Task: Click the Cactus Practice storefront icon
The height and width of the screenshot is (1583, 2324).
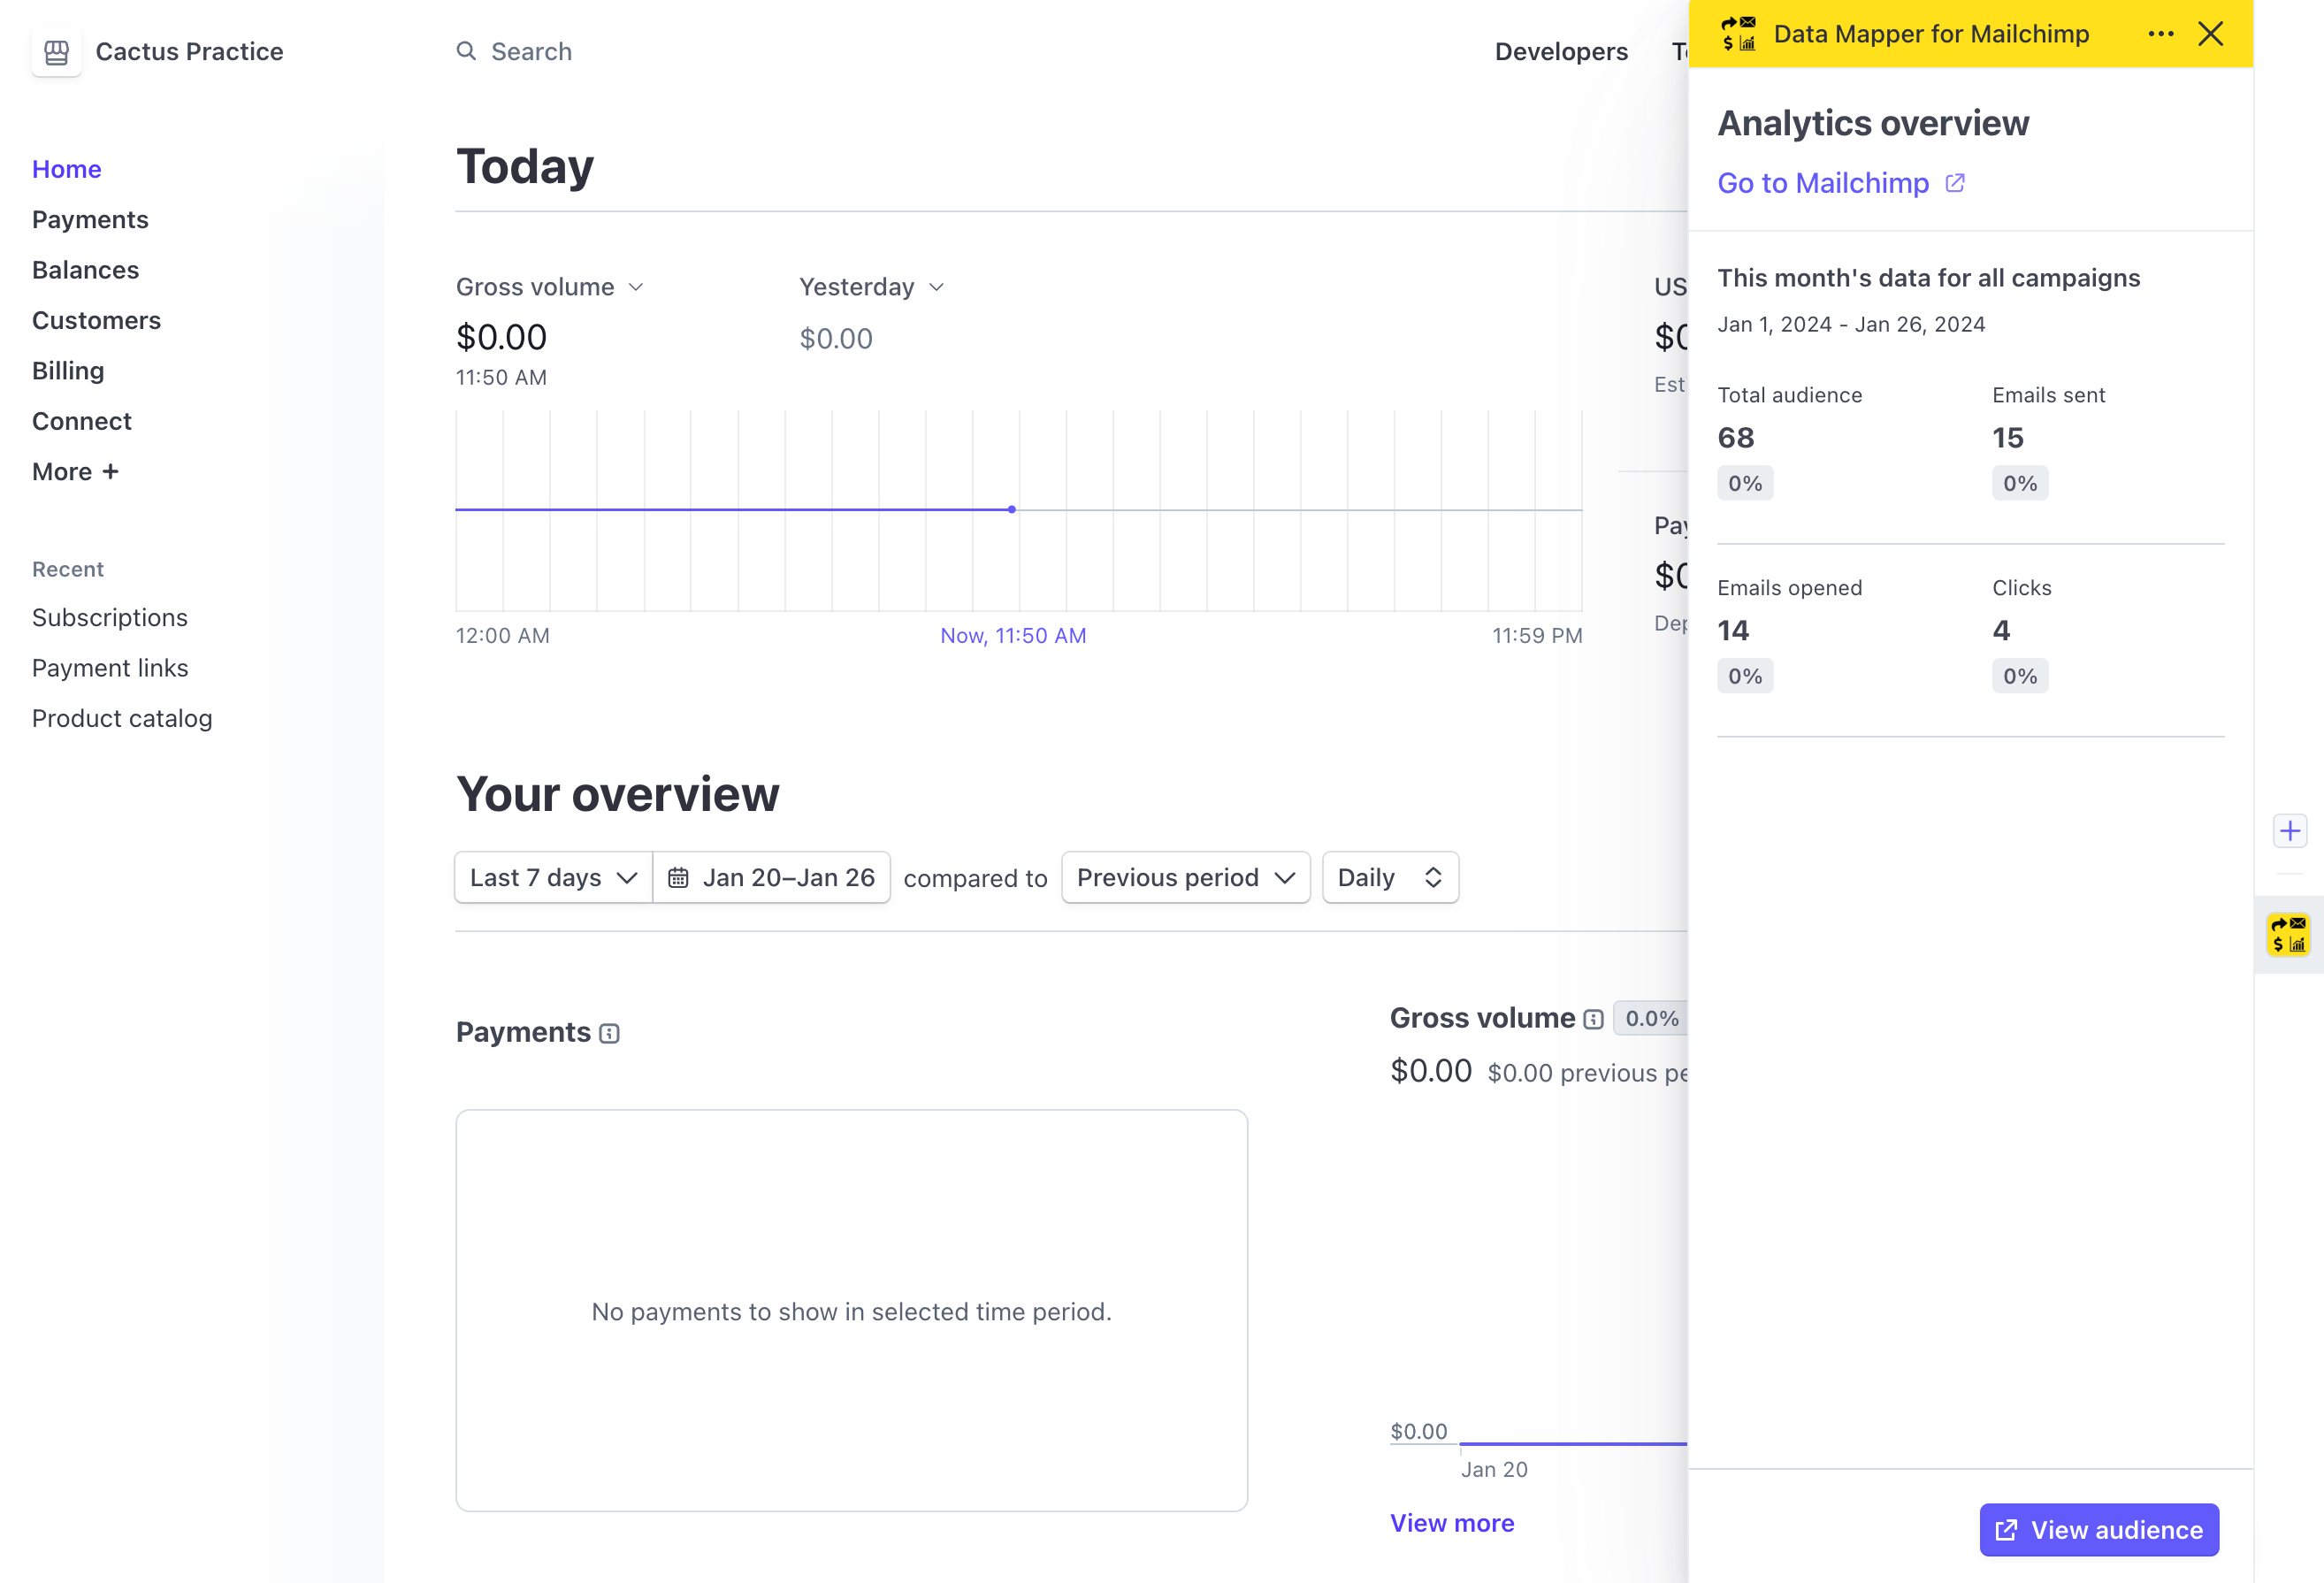Action: pos(56,51)
